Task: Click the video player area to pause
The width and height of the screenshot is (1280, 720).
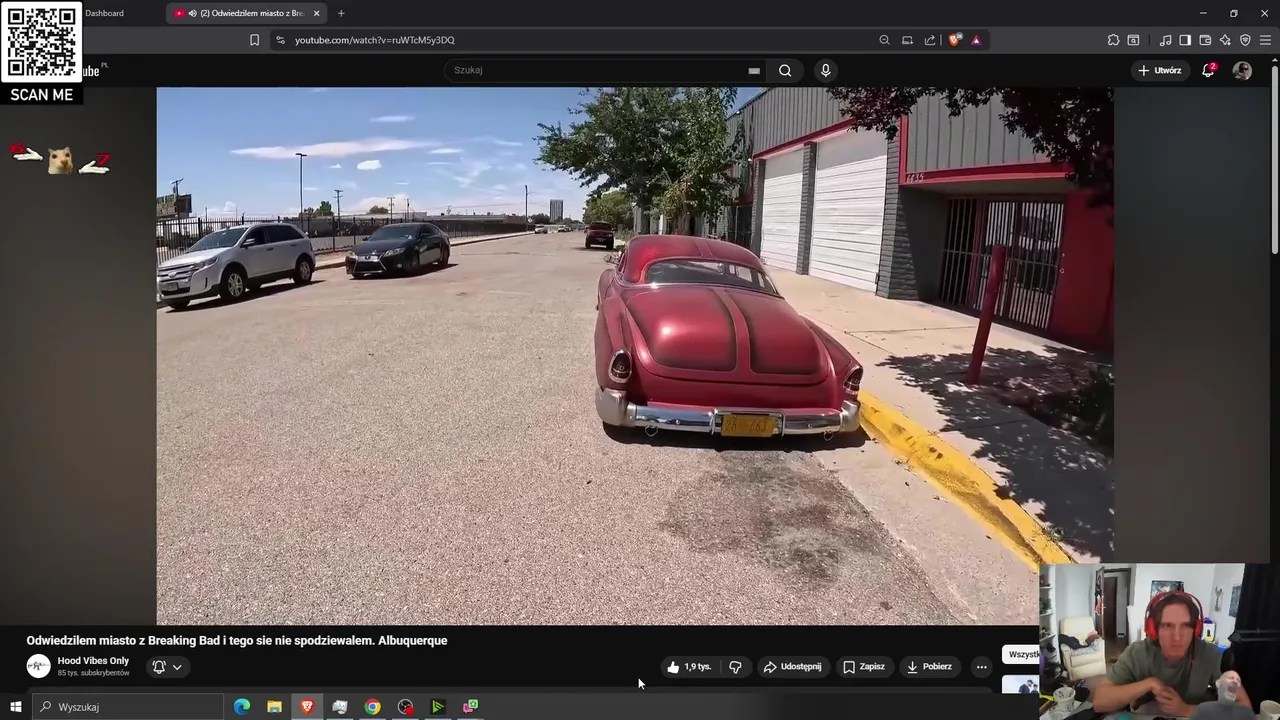Action: point(634,355)
